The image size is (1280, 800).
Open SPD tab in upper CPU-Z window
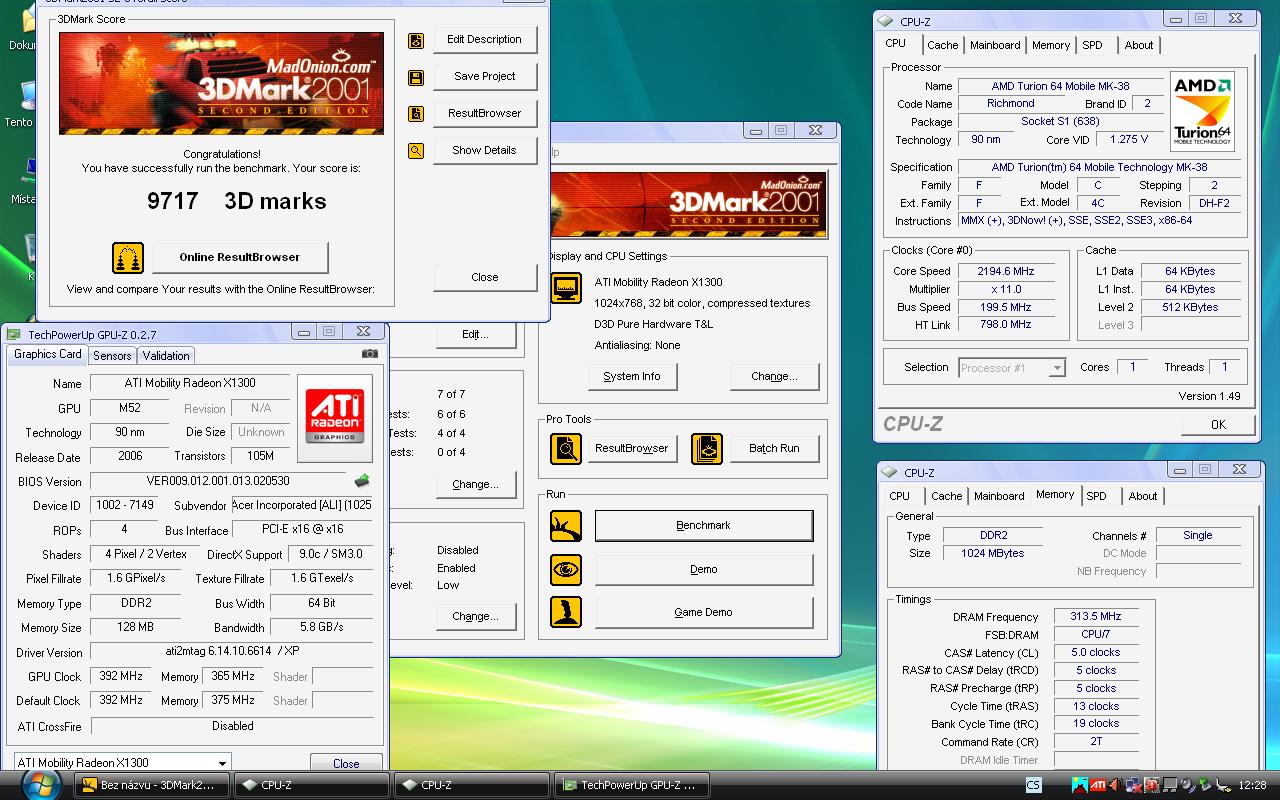click(1093, 45)
